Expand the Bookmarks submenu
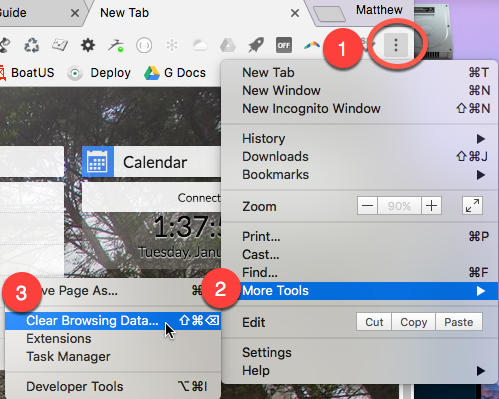 360,174
